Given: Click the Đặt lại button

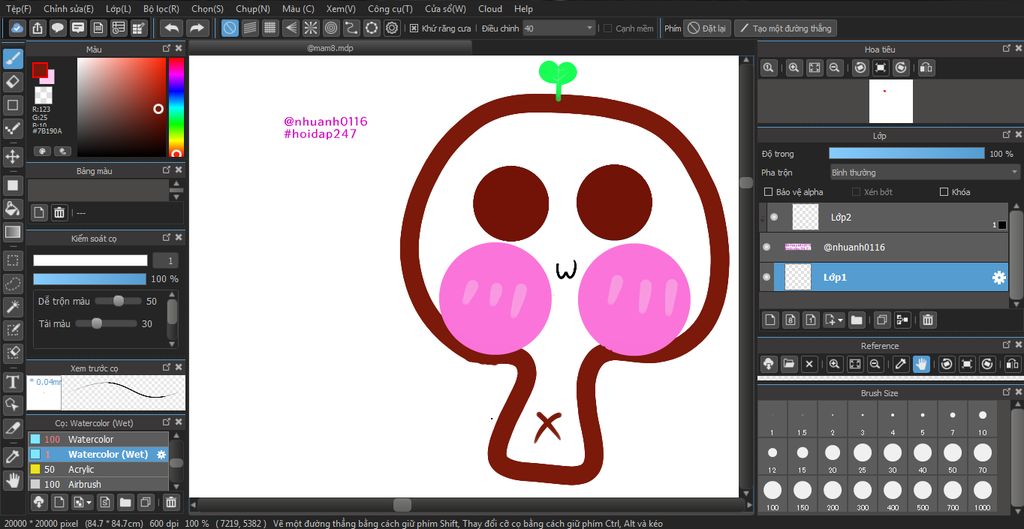Looking at the screenshot, I should [706, 28].
